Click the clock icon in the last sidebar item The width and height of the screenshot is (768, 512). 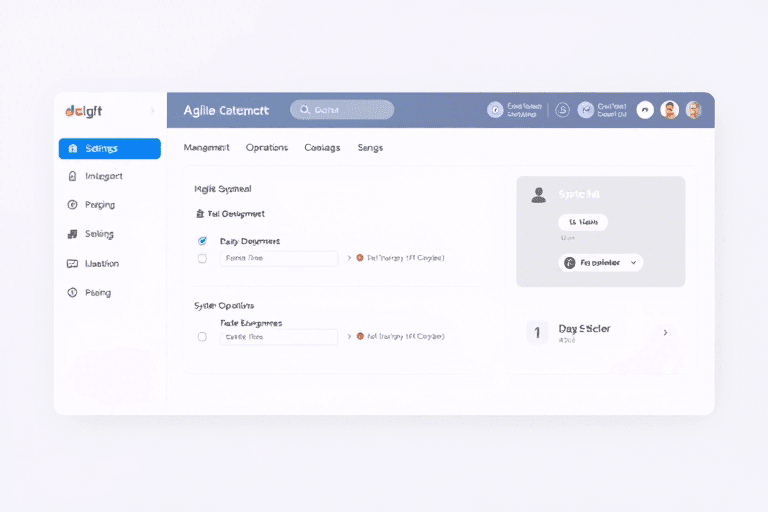pos(72,293)
